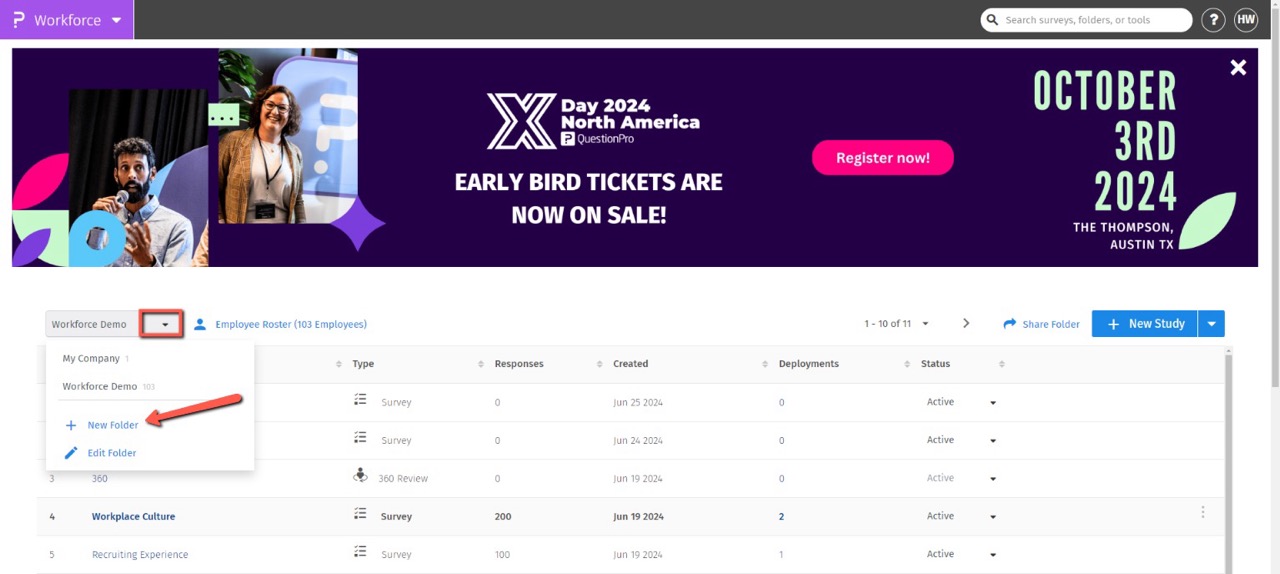Toggle the folder selector dropdown arrow
Viewport: 1280px width, 574px height.
point(164,324)
